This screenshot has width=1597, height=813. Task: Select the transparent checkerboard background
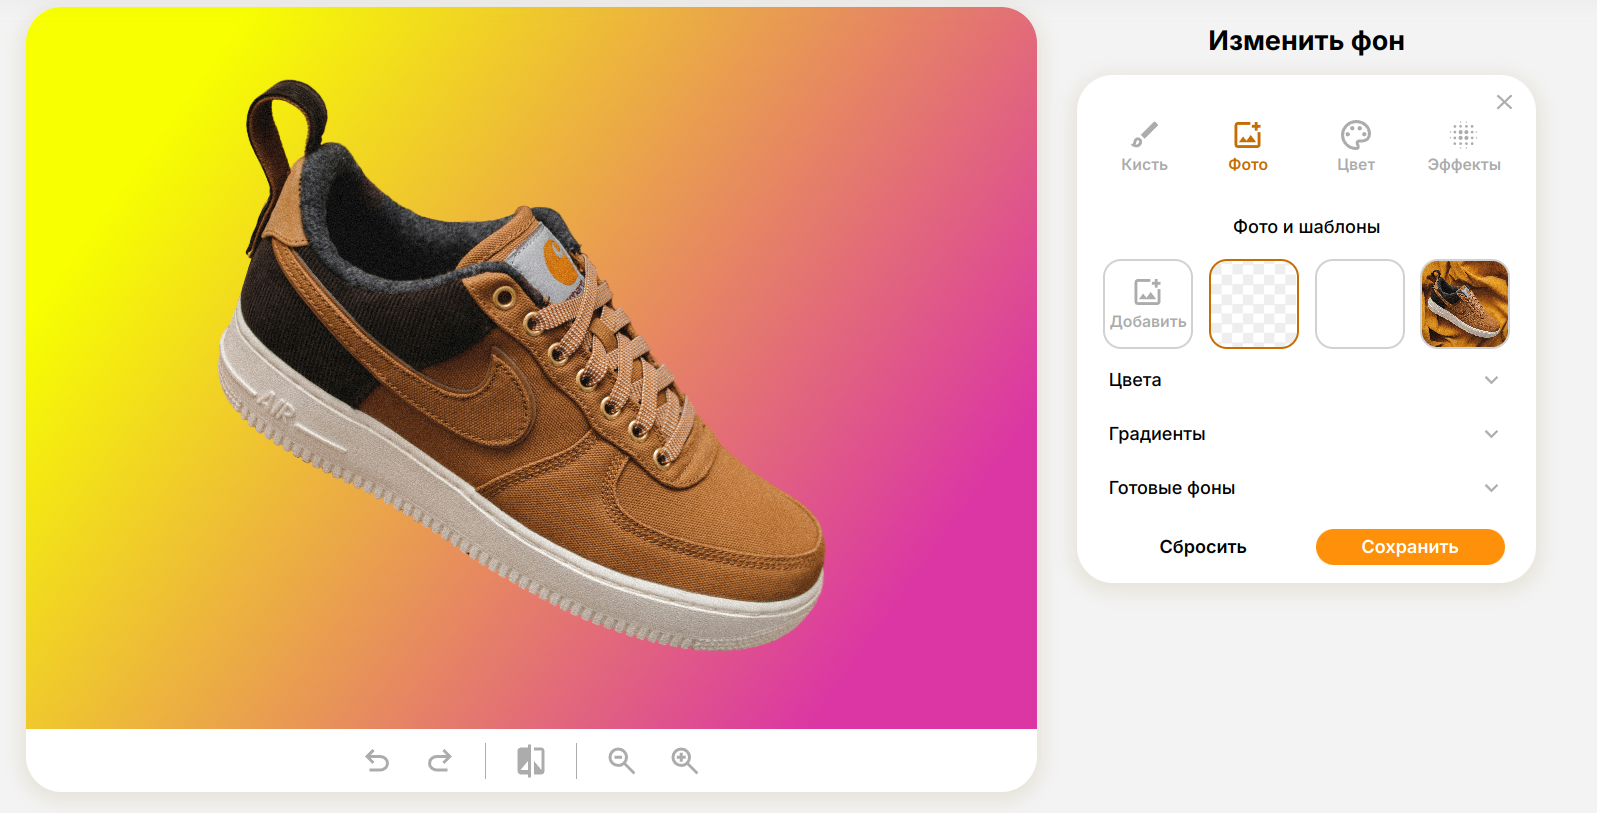1254,304
